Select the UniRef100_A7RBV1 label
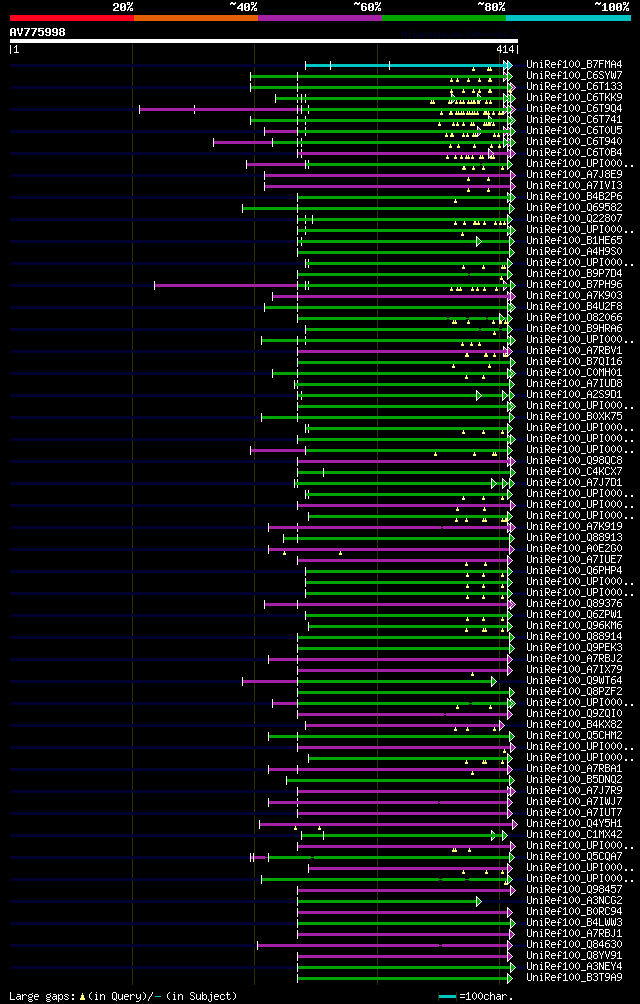This screenshot has height=1004, width=640. point(573,350)
